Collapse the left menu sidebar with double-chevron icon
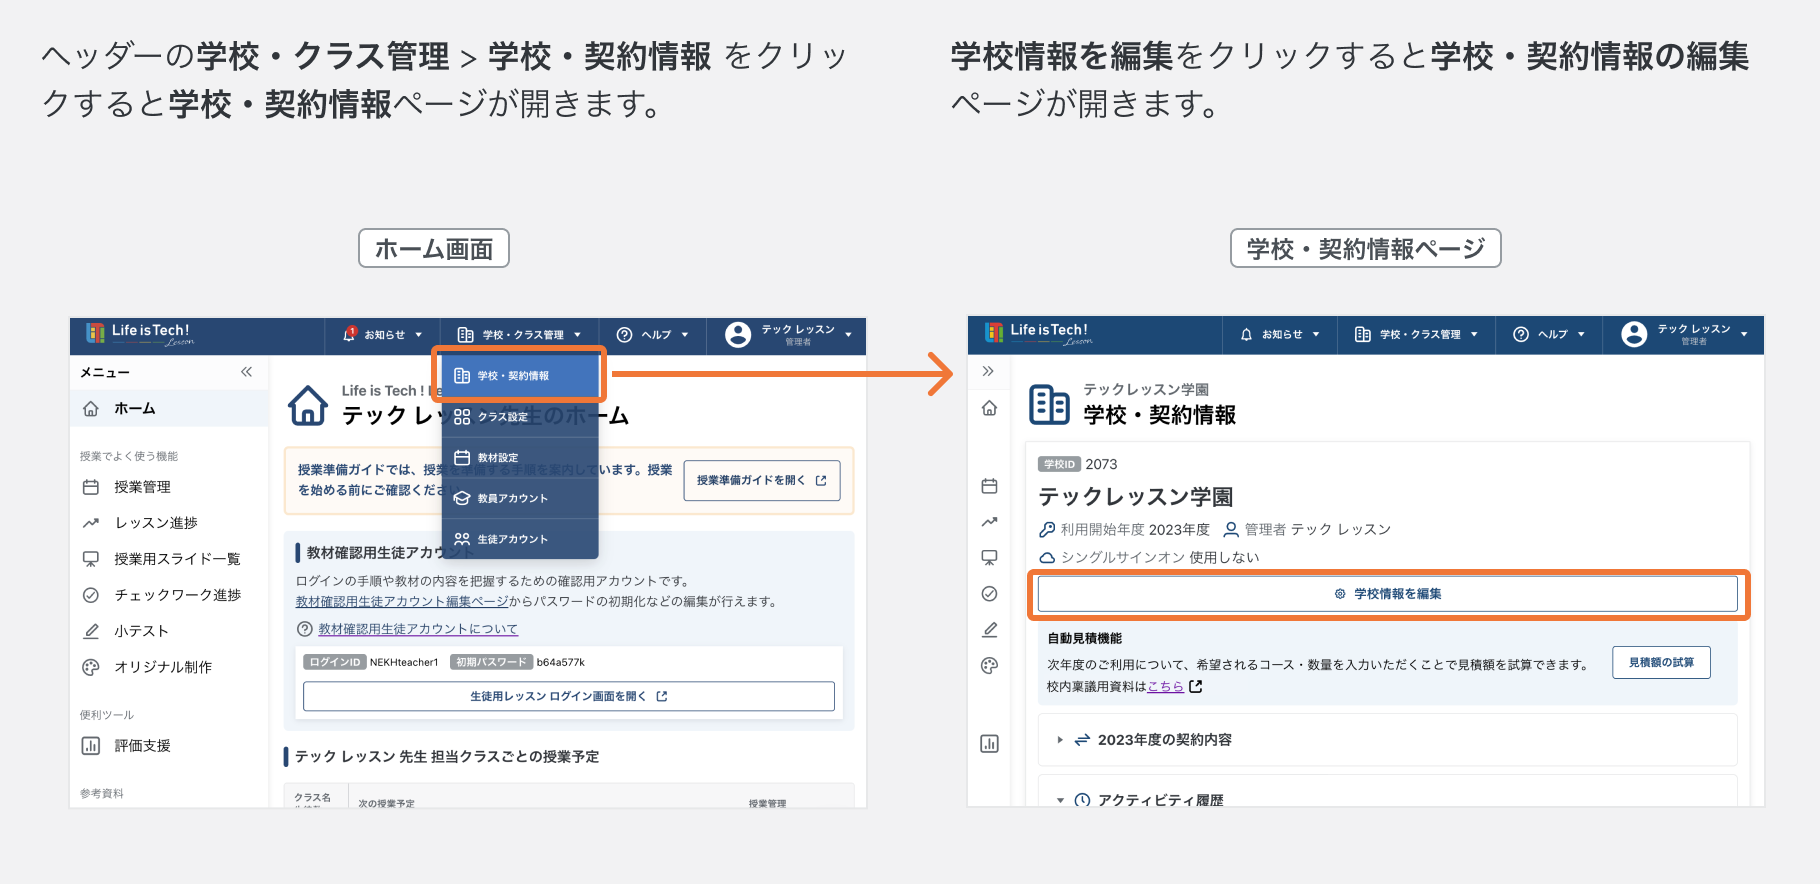 [x=246, y=372]
